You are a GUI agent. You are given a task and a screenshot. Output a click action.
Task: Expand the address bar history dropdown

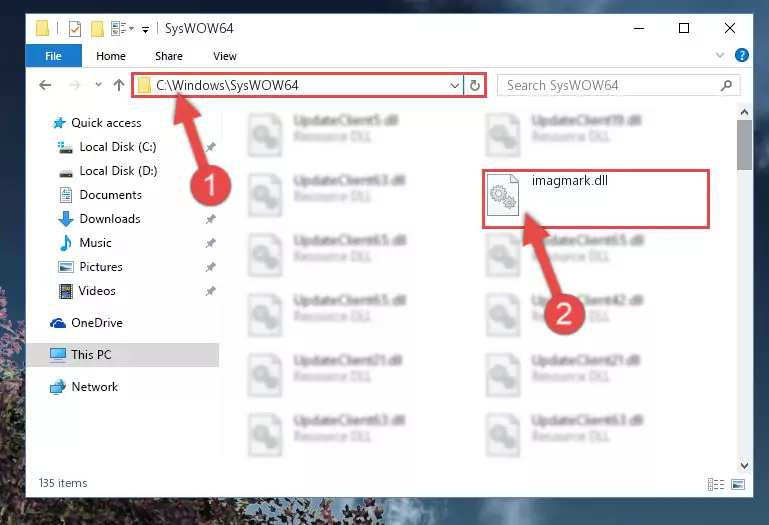[x=455, y=86]
